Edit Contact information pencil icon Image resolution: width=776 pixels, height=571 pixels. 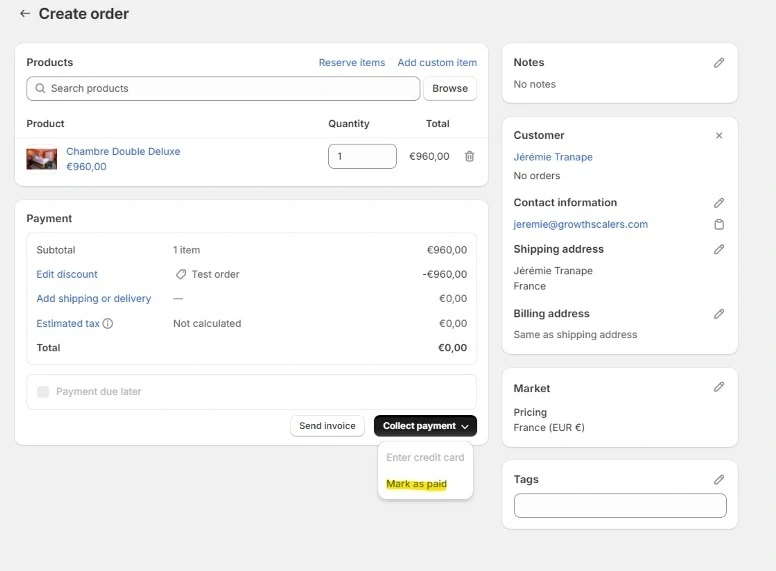[x=718, y=202]
